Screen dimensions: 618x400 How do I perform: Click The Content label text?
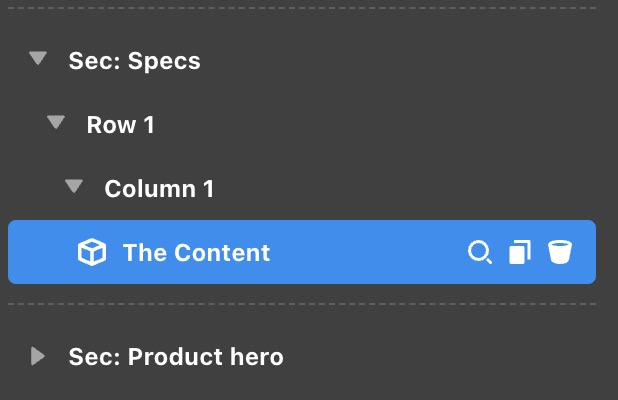pos(196,253)
